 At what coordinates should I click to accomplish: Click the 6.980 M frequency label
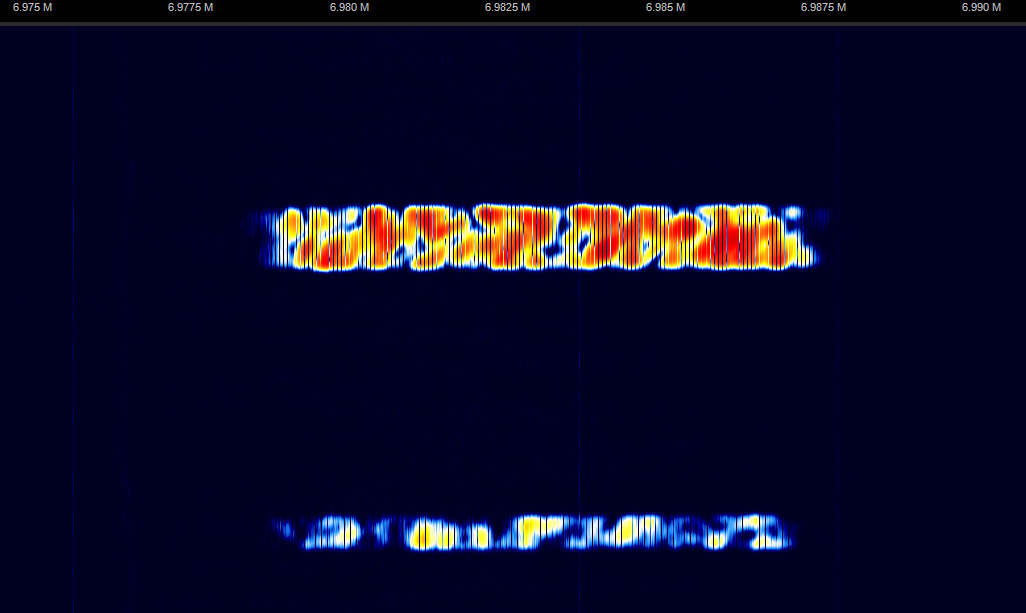[x=349, y=8]
